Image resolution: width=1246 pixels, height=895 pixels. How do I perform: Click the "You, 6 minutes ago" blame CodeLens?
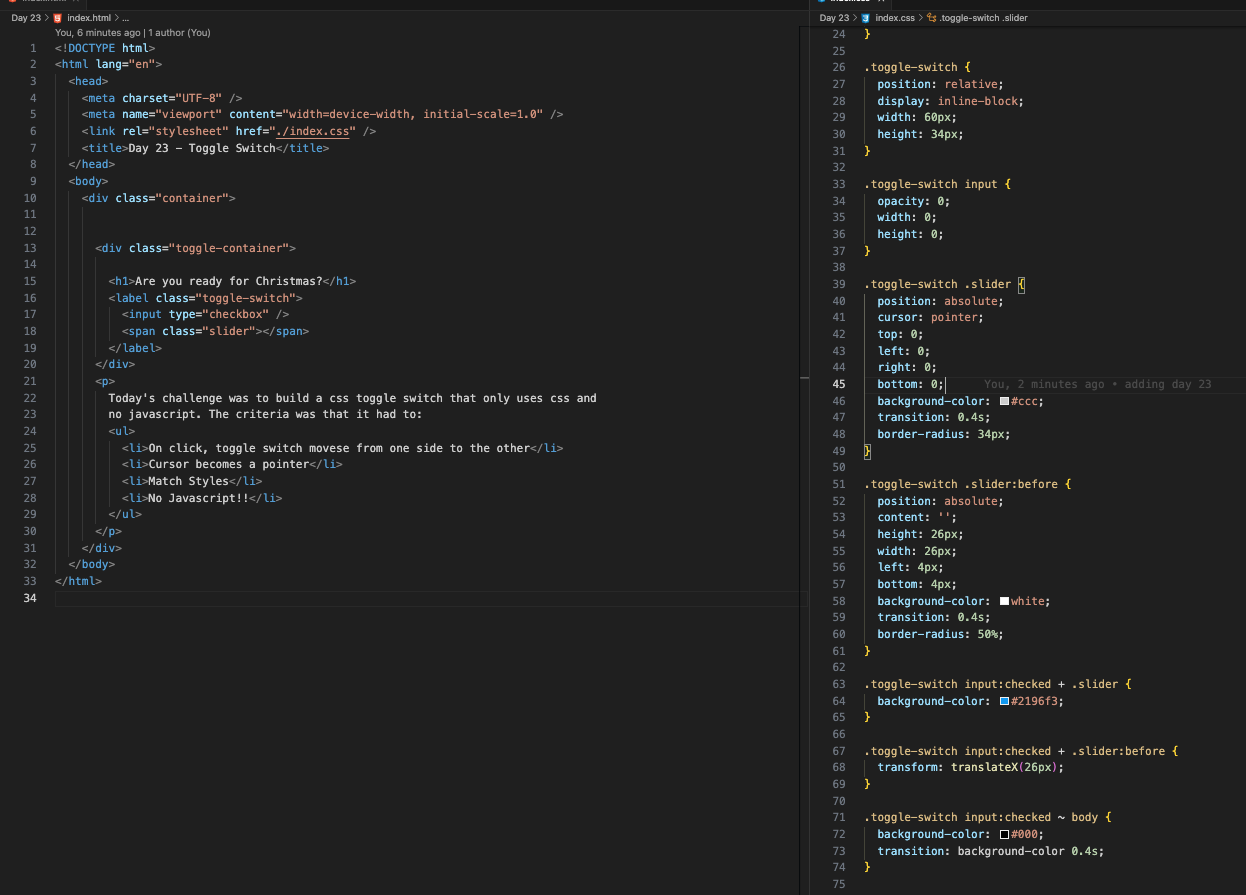(99, 33)
